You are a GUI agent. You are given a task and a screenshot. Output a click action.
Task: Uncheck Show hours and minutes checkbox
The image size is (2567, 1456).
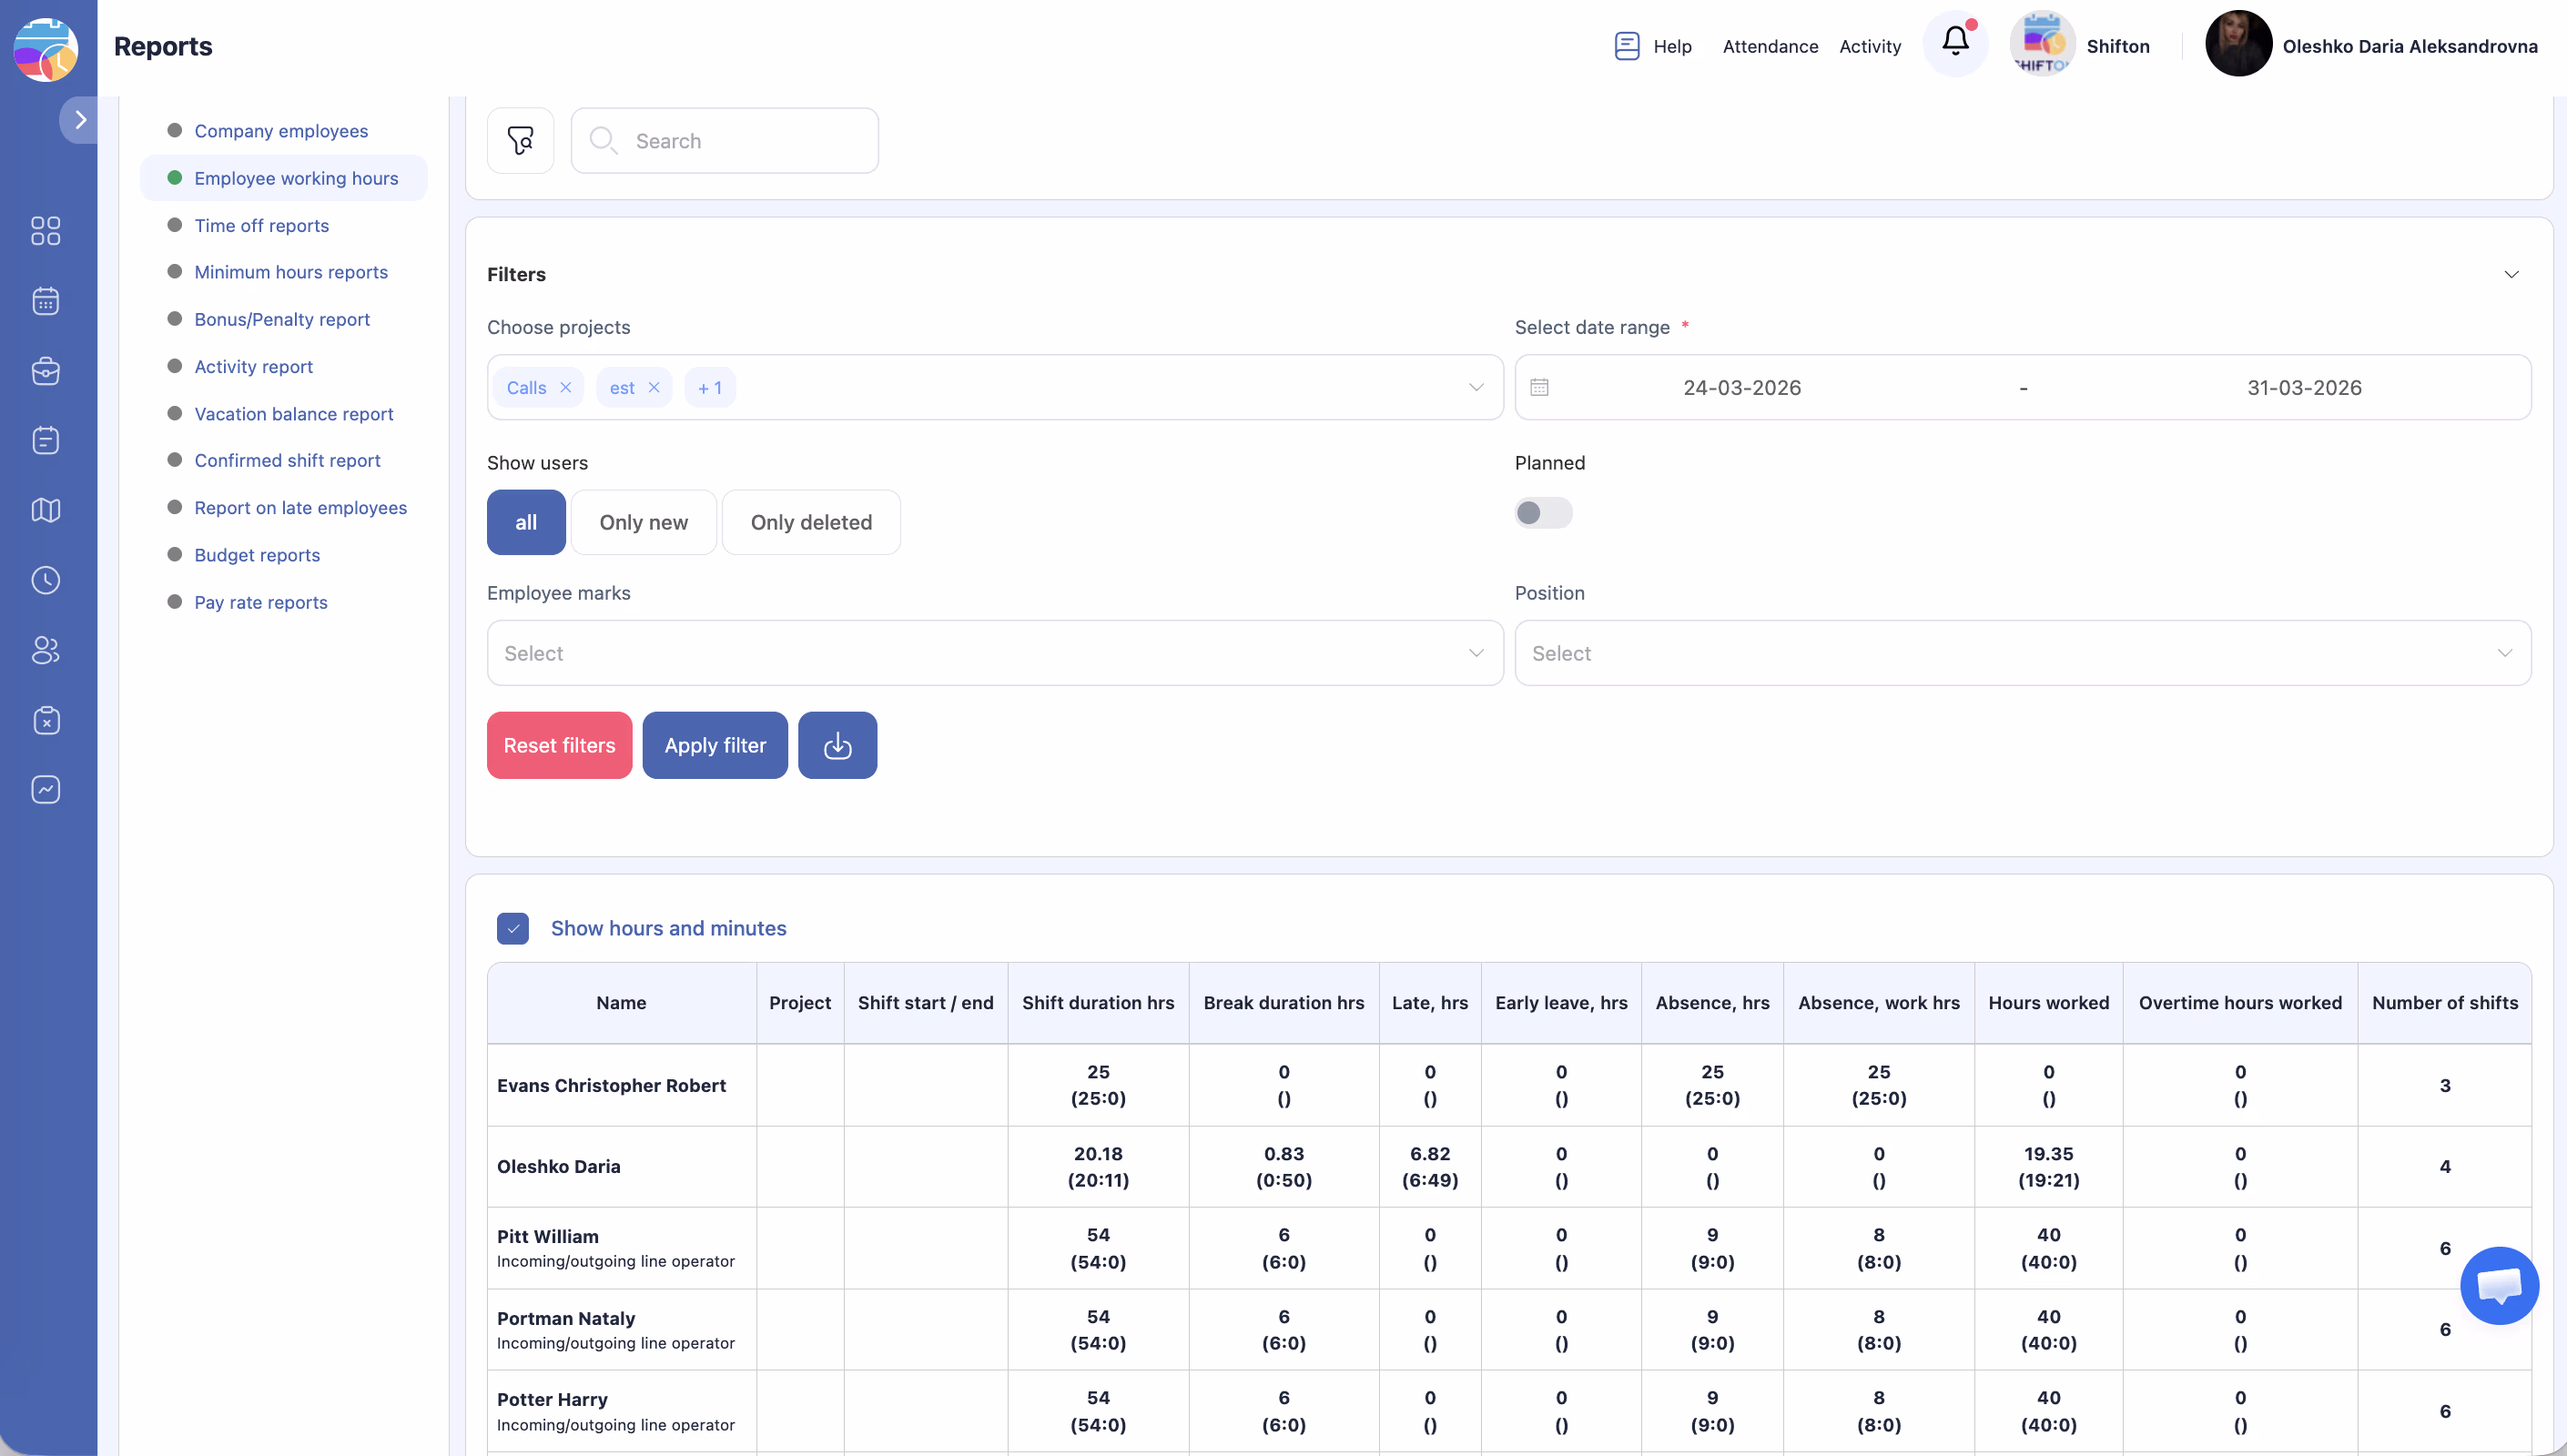click(513, 928)
